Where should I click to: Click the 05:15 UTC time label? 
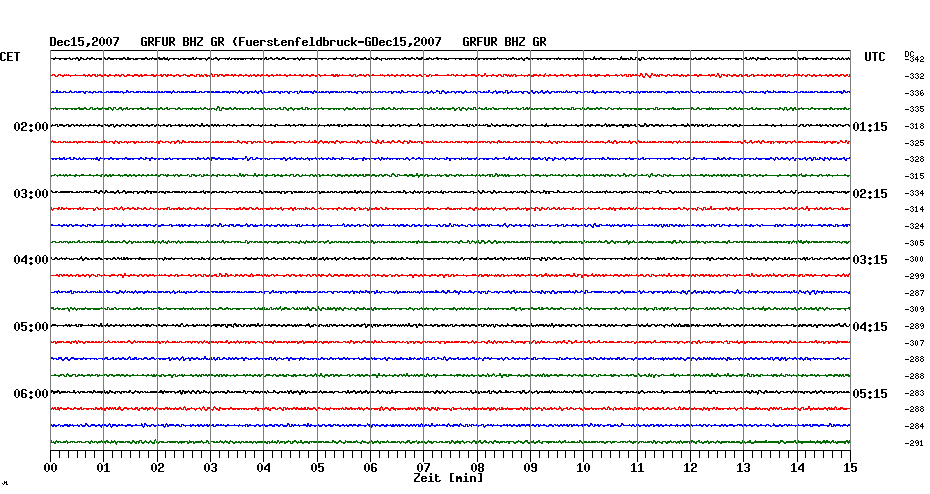[870, 394]
